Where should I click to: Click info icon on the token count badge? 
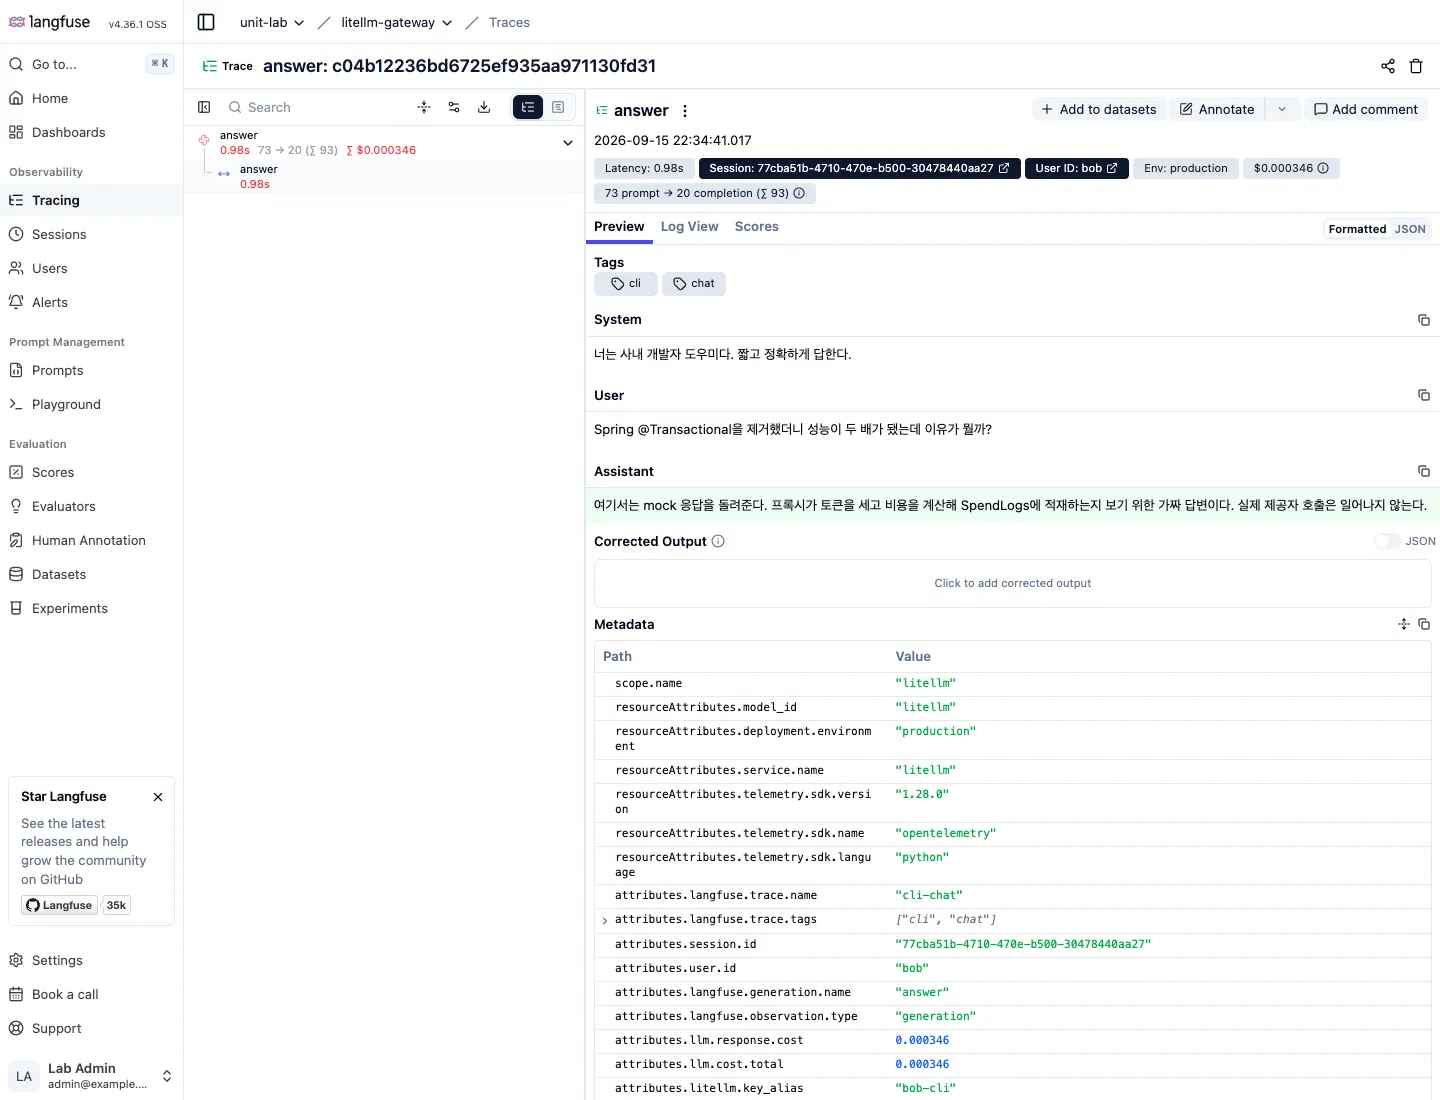click(799, 193)
